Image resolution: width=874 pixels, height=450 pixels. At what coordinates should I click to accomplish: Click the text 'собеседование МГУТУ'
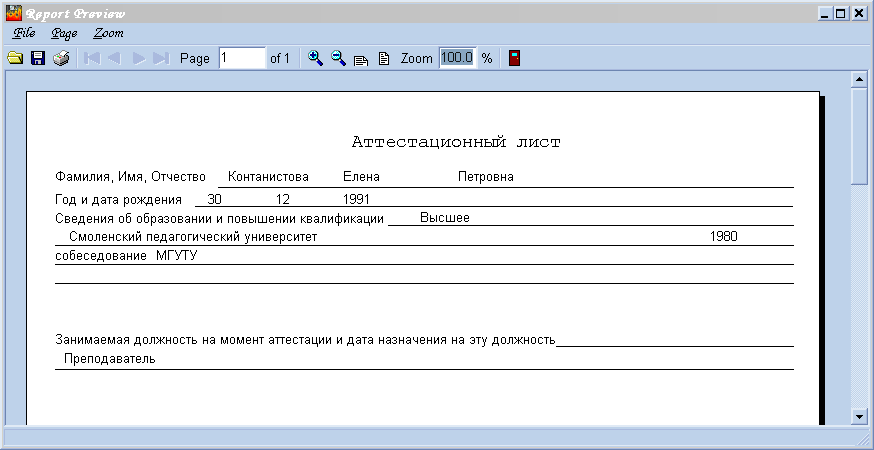(x=126, y=256)
